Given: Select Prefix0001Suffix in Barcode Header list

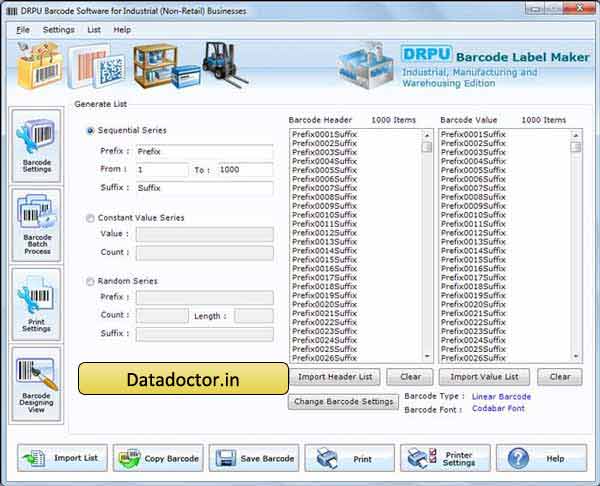Looking at the screenshot, I should tap(324, 134).
